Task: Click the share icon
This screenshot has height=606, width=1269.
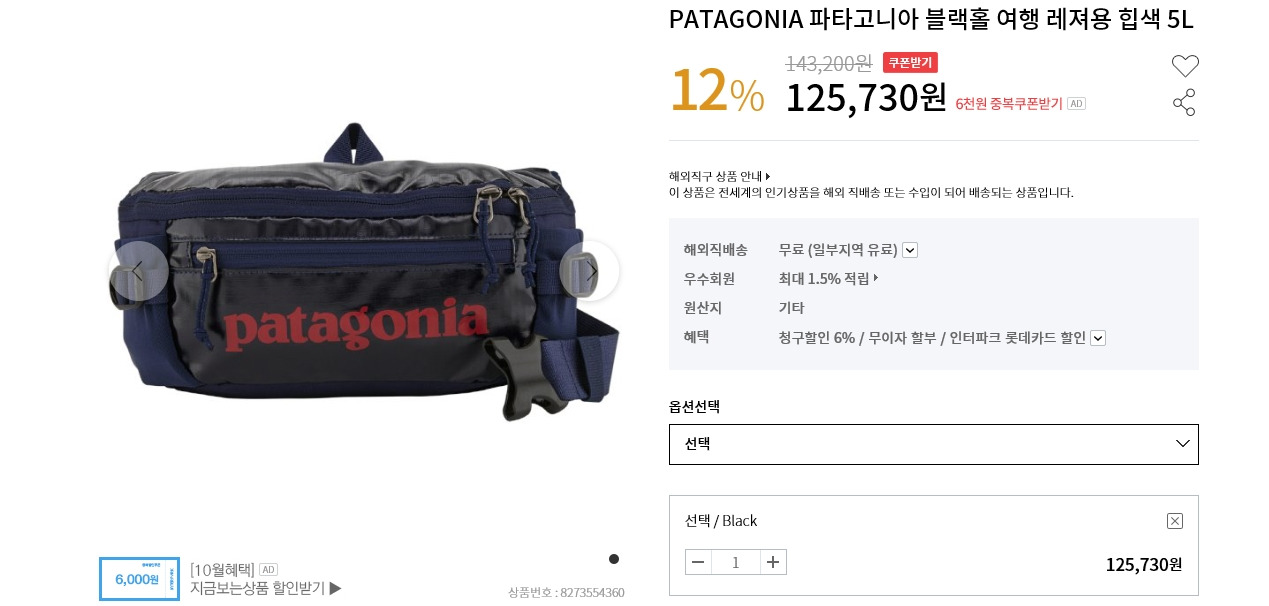Action: click(1184, 102)
